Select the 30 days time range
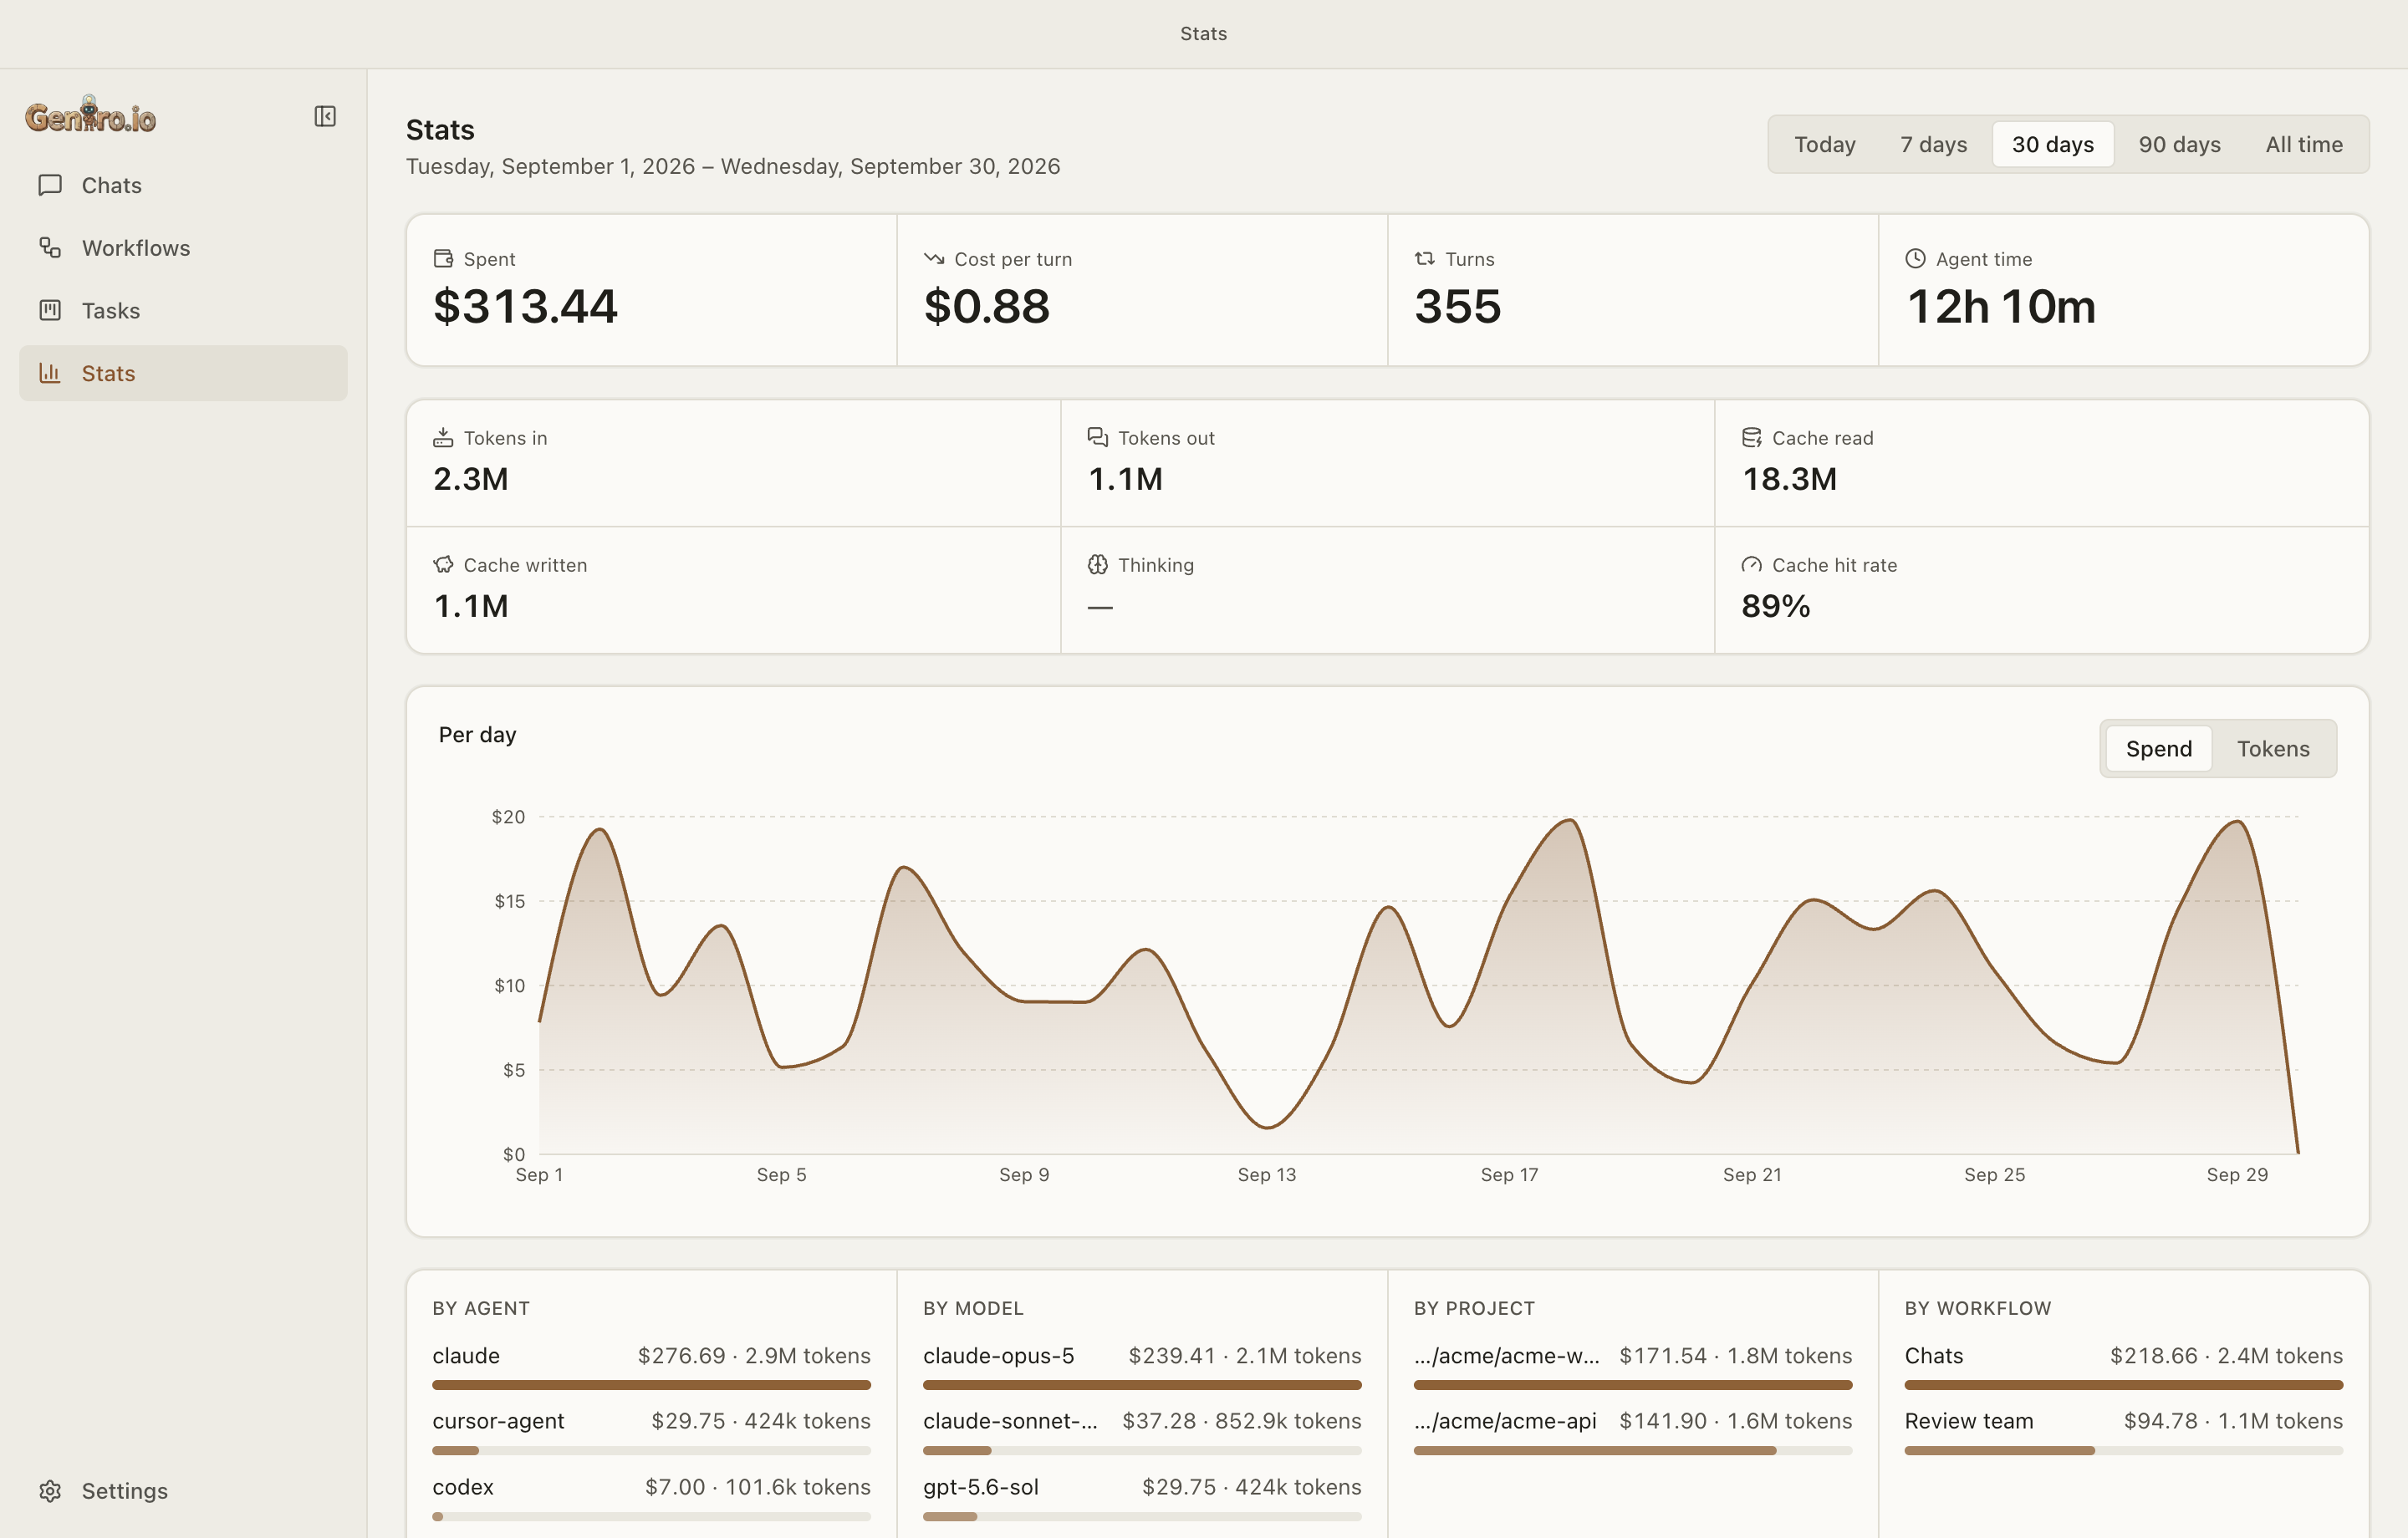2408x1538 pixels. (x=2052, y=144)
